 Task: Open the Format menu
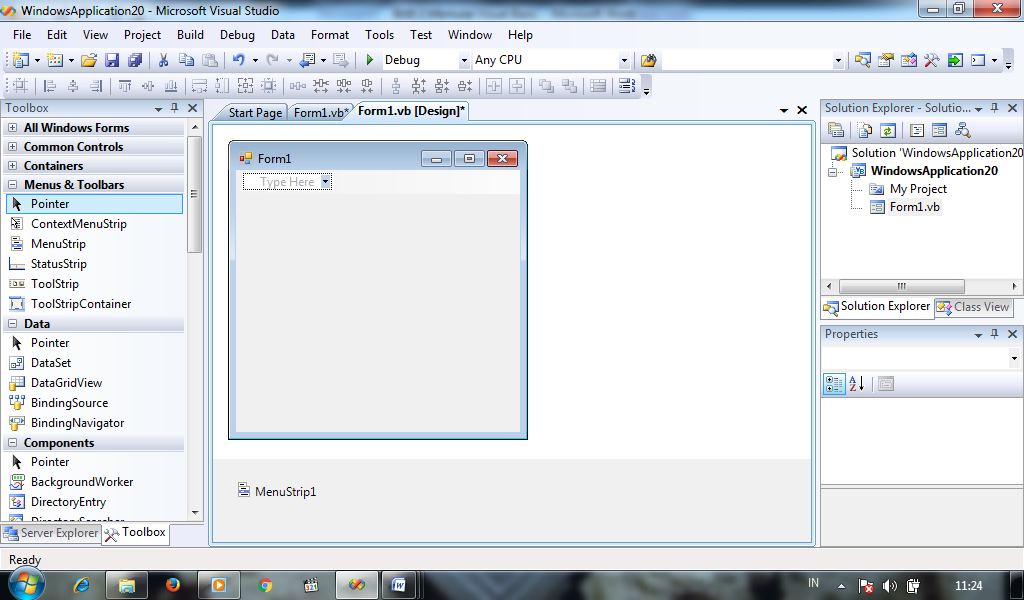pos(329,34)
